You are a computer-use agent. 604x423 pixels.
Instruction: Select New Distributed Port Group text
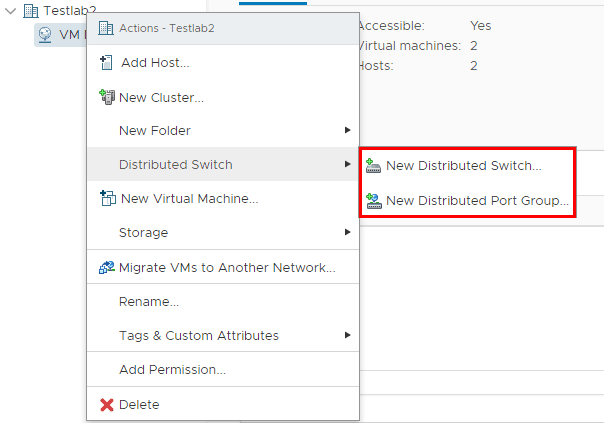point(477,200)
